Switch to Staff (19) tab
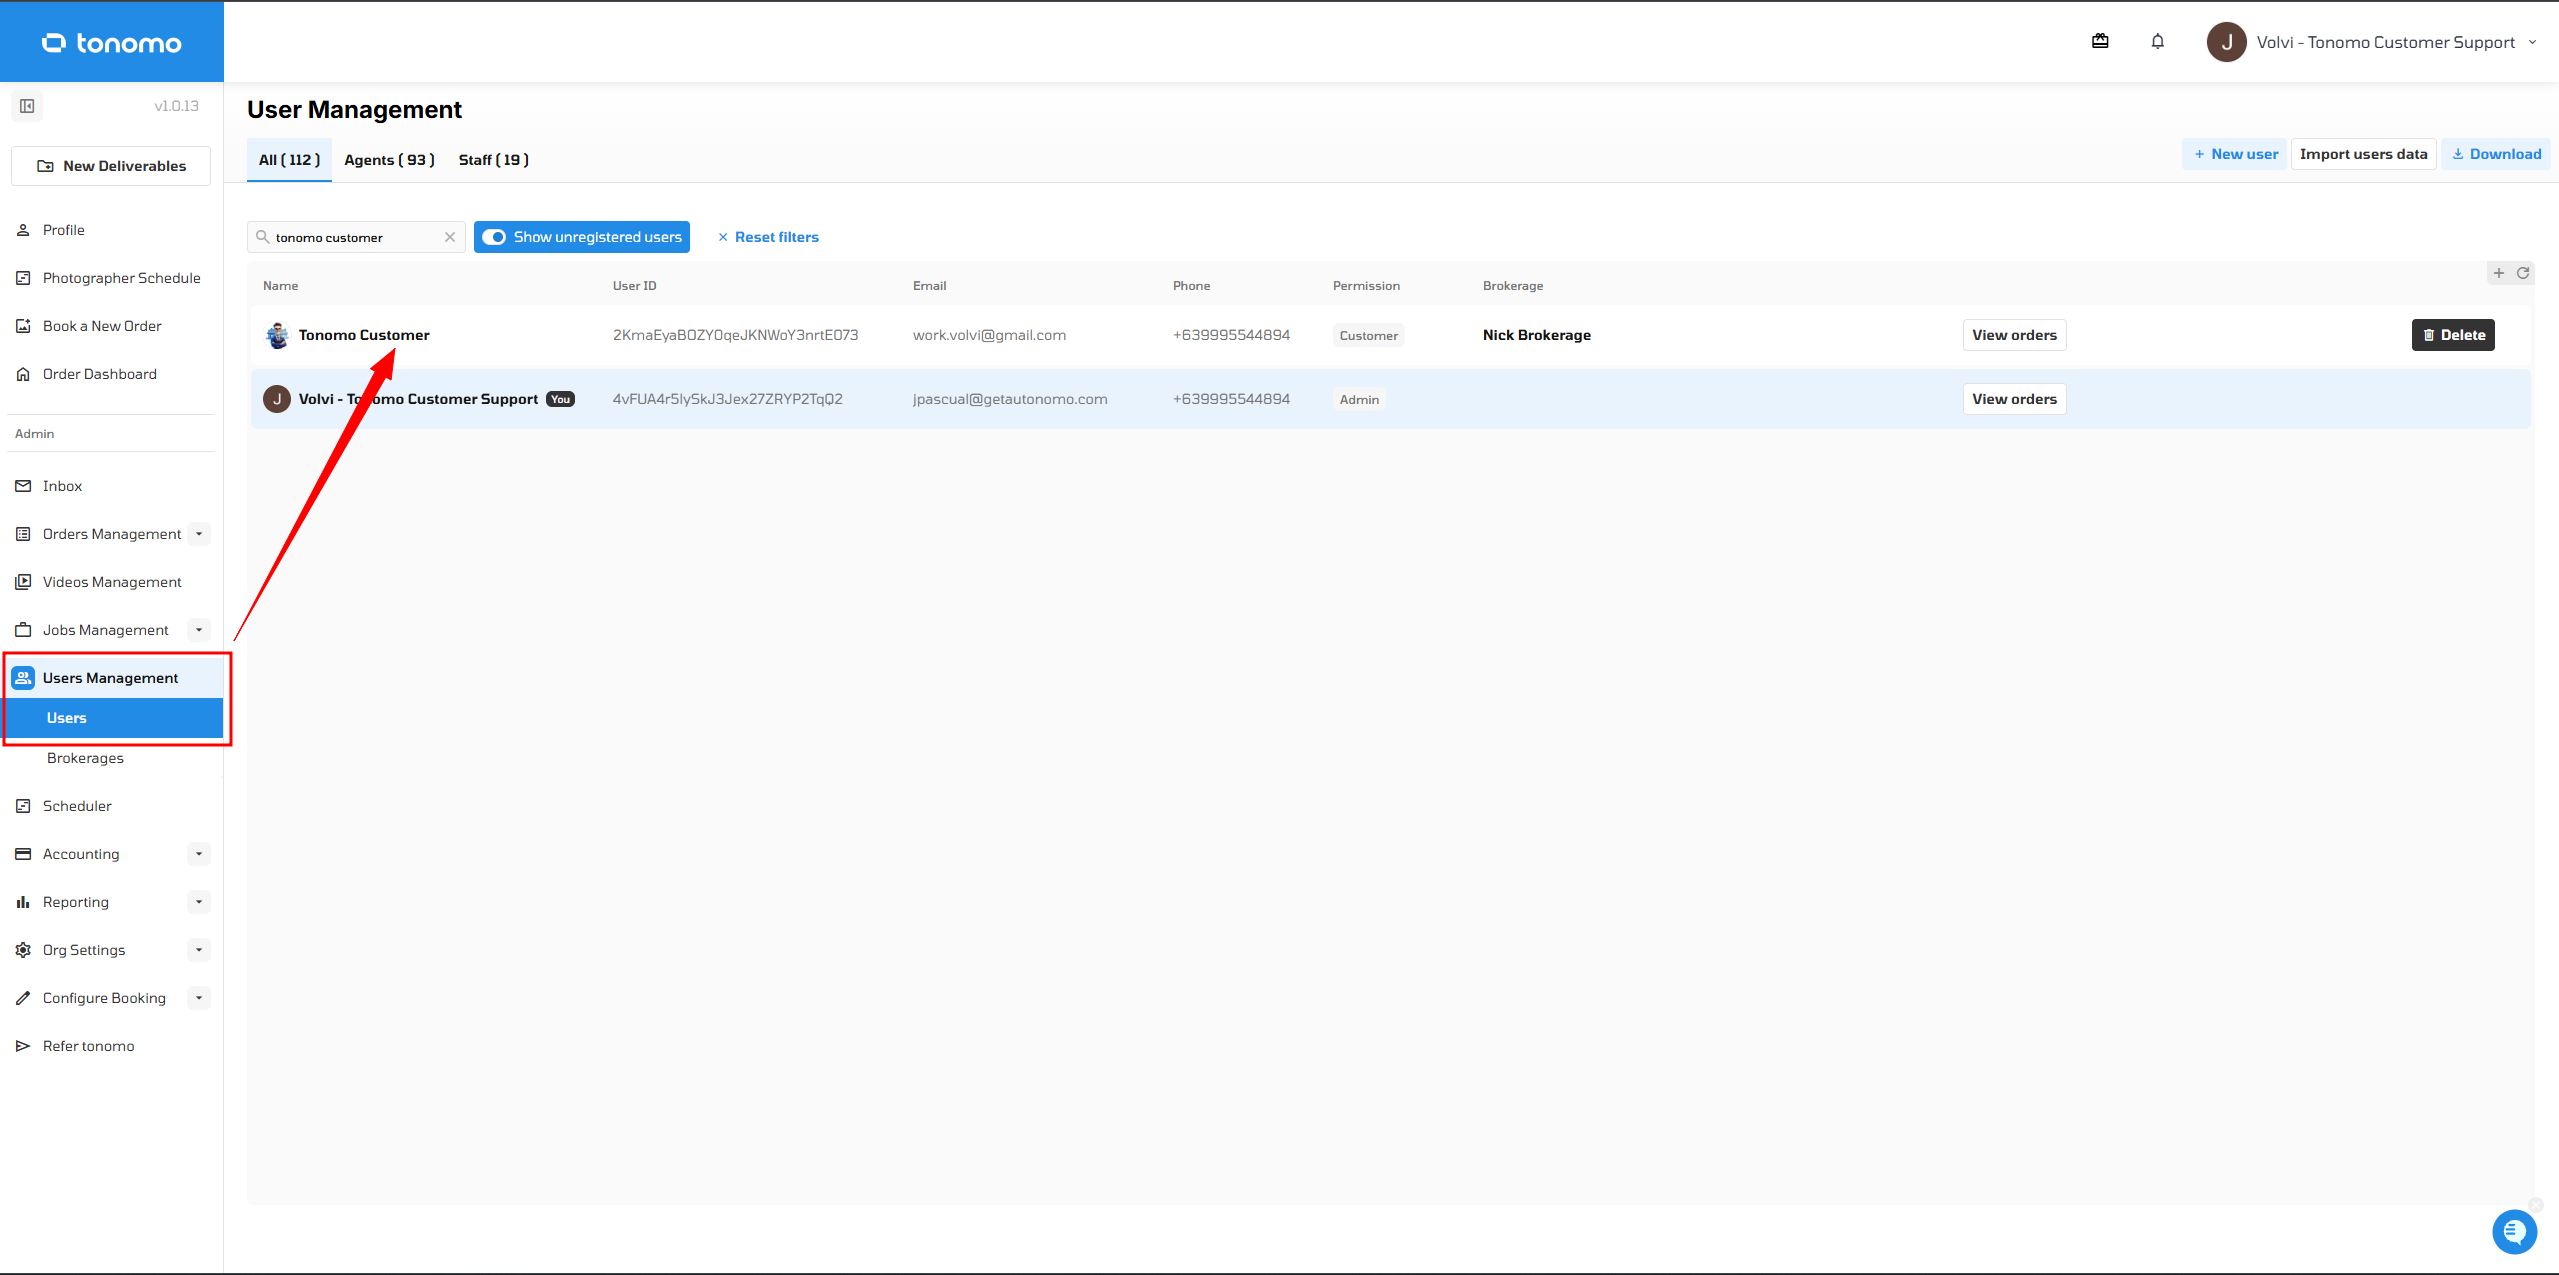Viewport: 2559px width, 1275px height. click(493, 160)
